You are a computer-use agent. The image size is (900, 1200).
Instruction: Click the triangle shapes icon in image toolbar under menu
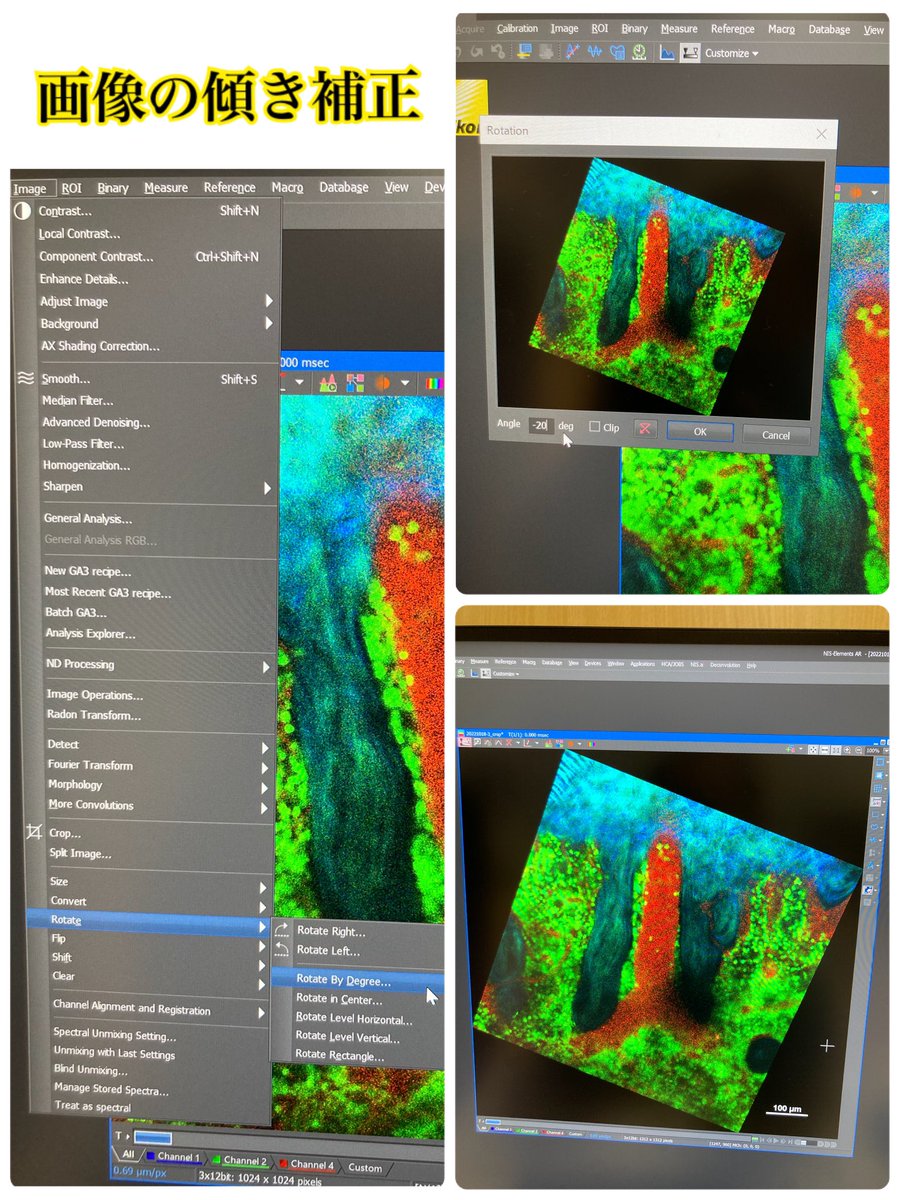[x=328, y=382]
